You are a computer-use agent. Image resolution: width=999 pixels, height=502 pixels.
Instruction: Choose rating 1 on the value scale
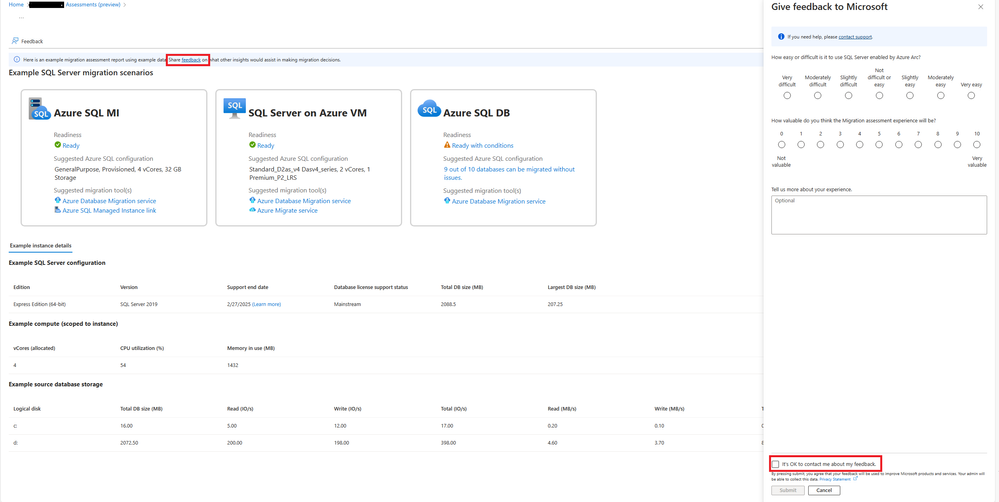tap(801, 145)
